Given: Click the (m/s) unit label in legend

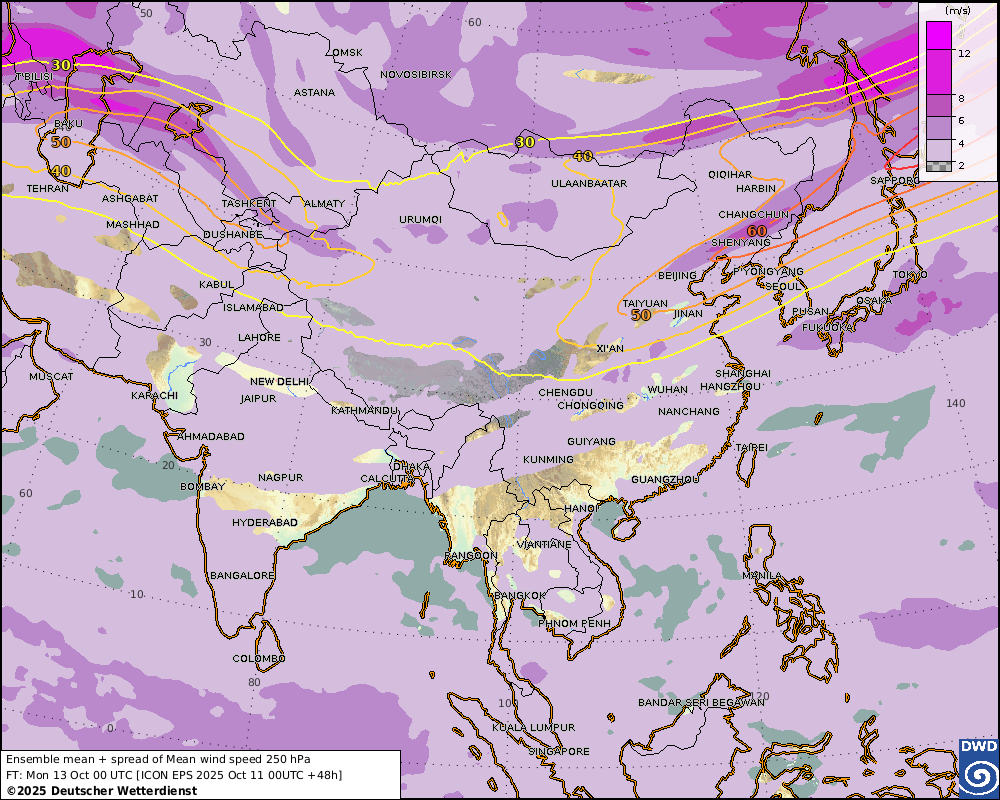Looking at the screenshot, I should pyautogui.click(x=957, y=10).
